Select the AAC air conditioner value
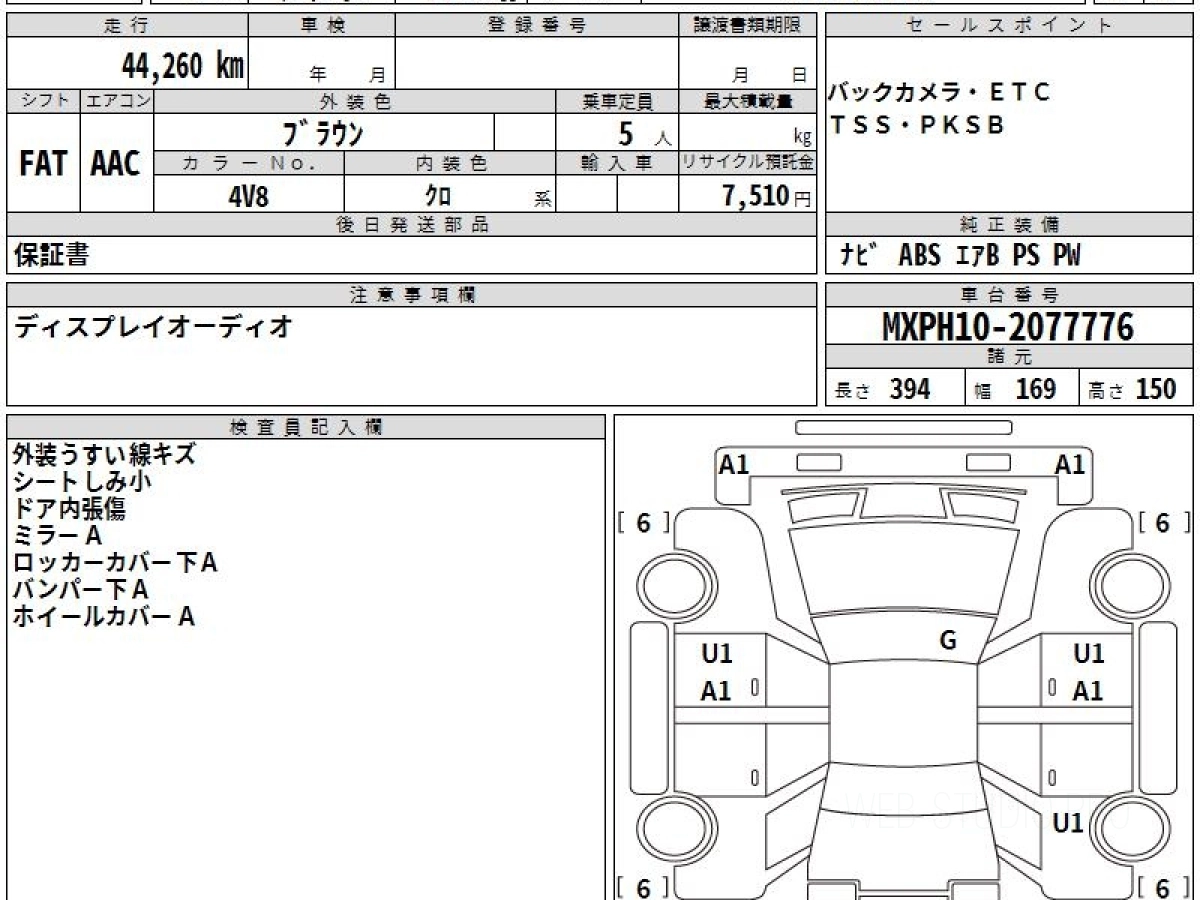 116,164
